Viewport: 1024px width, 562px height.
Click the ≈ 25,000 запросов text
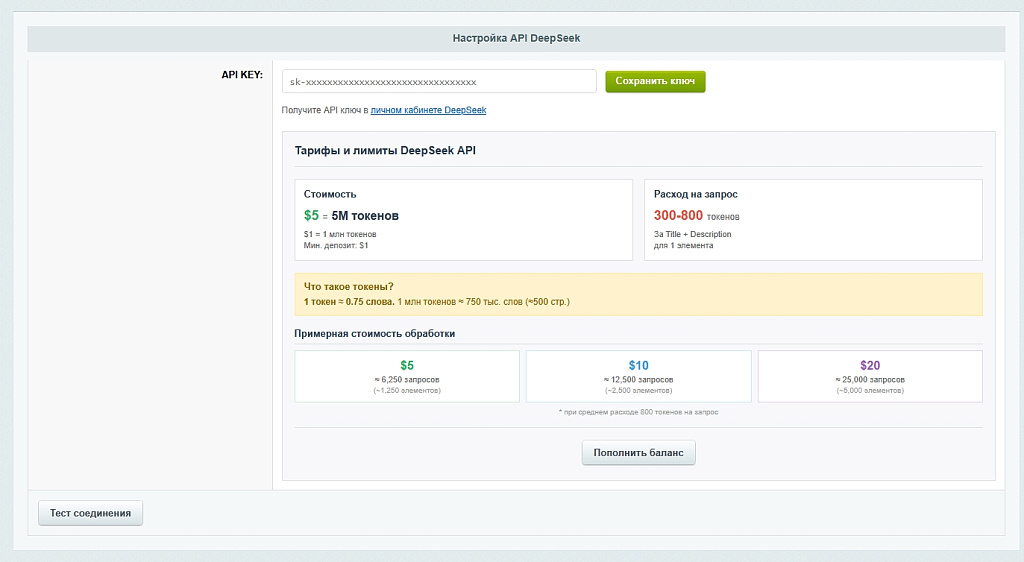(870, 379)
